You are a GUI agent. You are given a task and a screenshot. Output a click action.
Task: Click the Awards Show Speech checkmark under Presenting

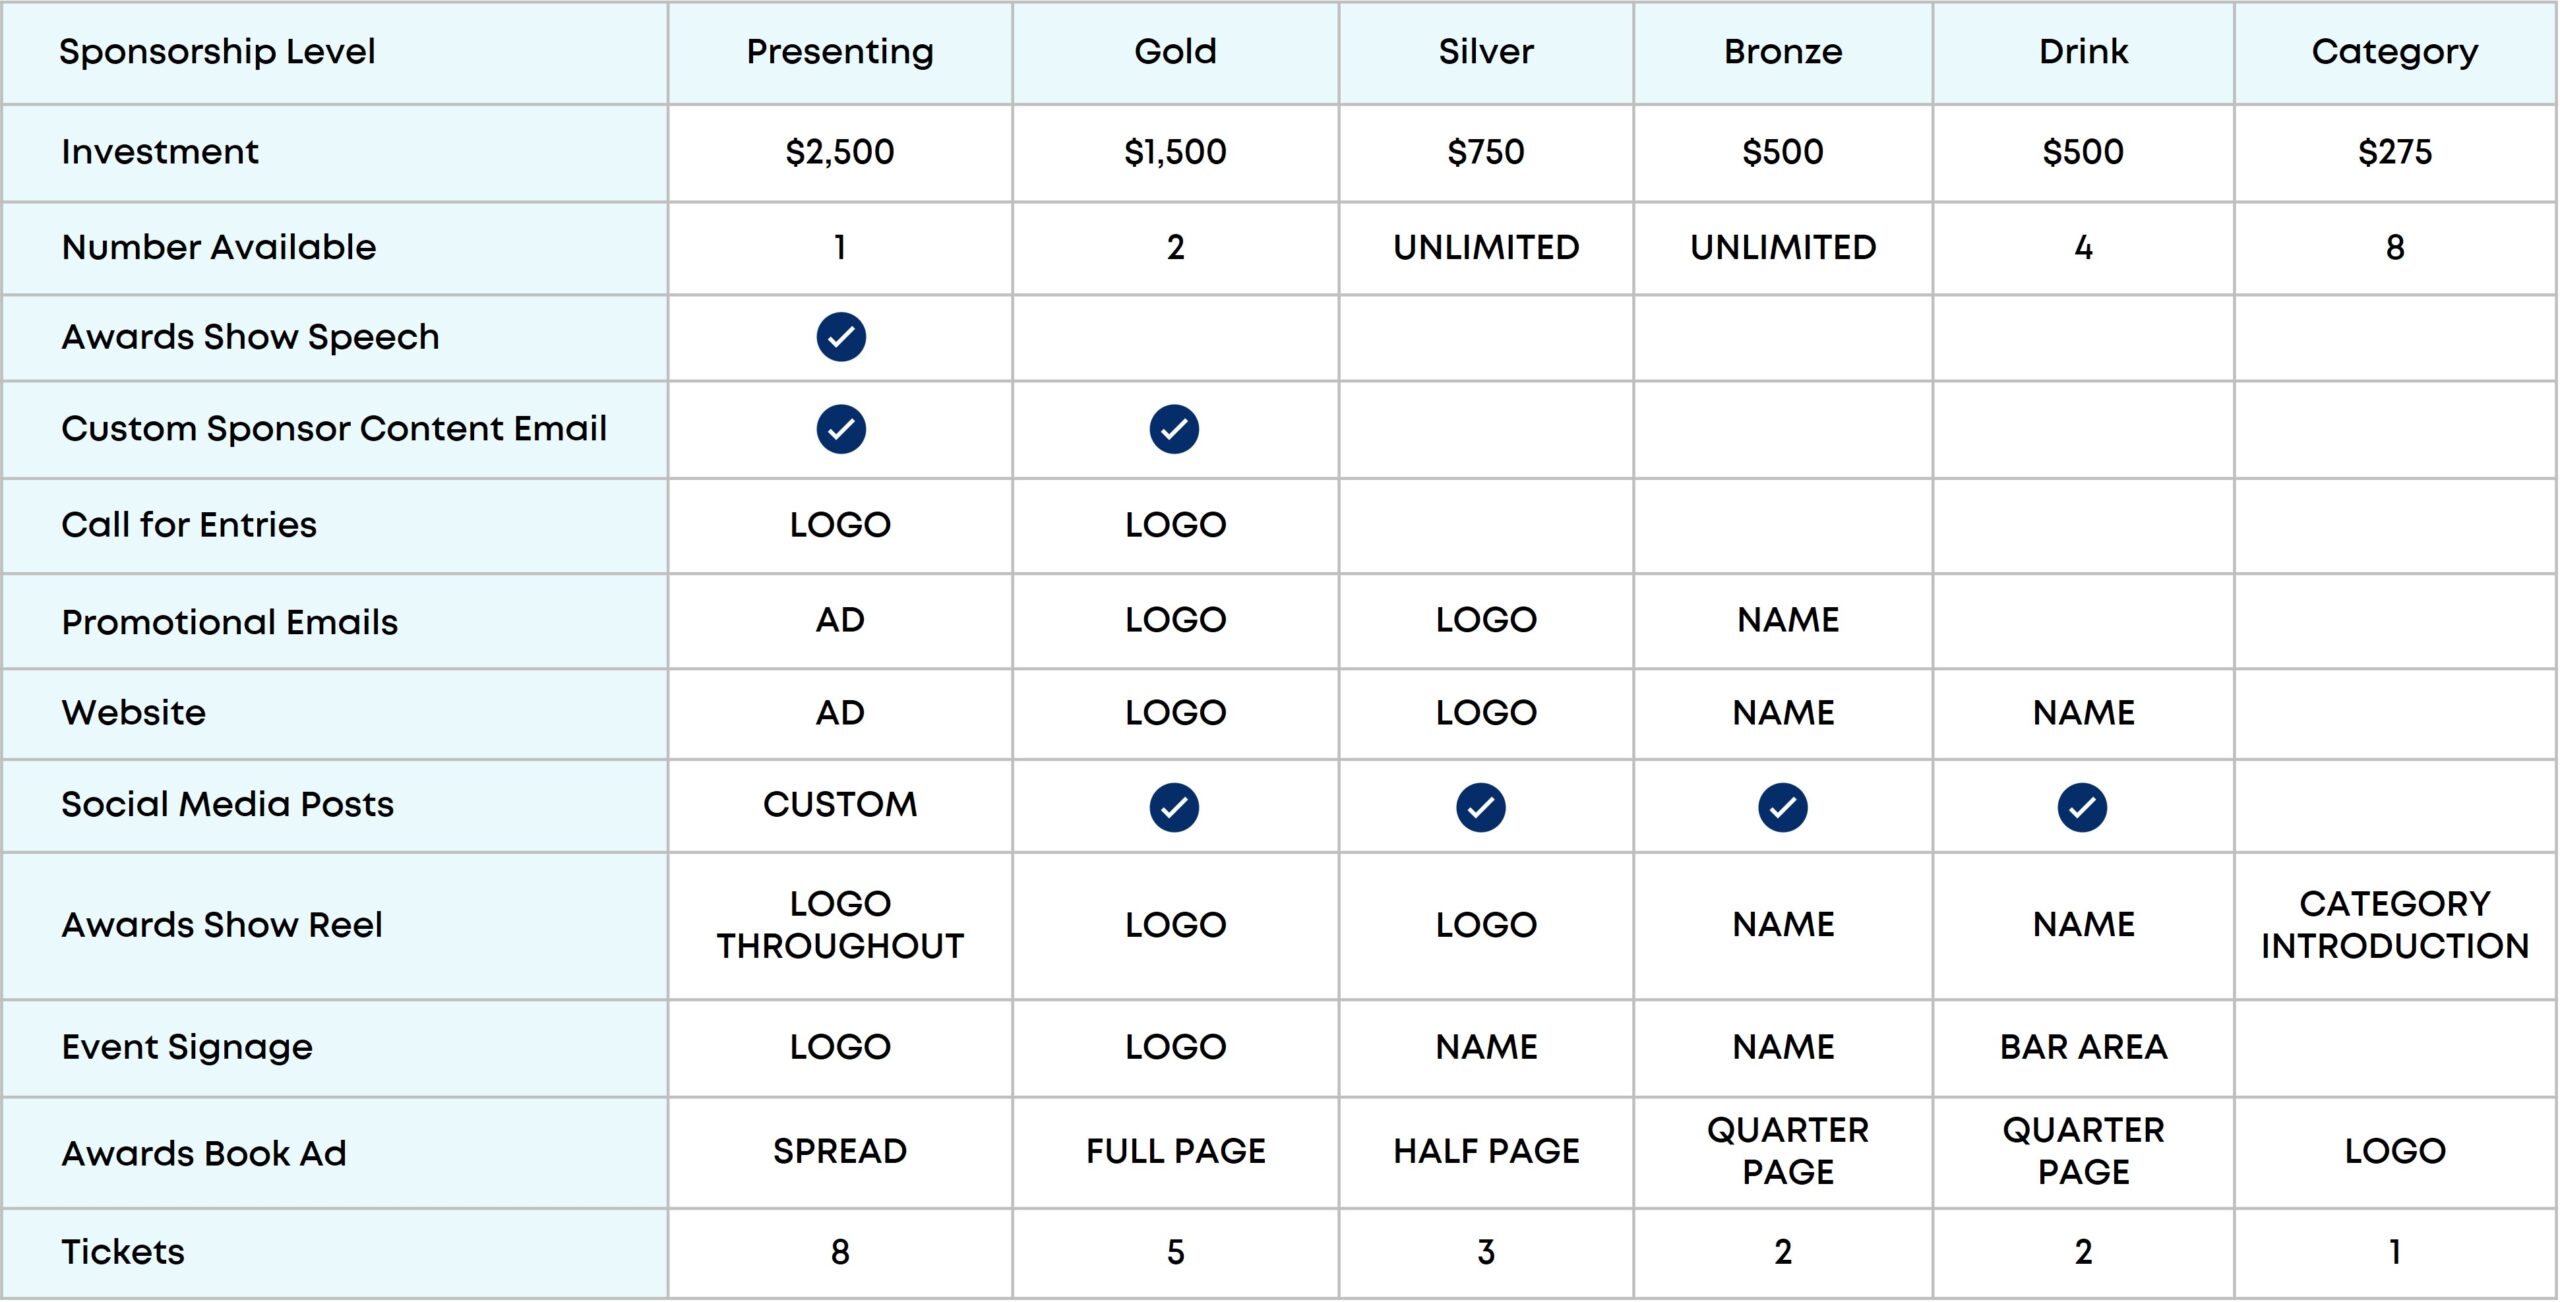point(840,337)
